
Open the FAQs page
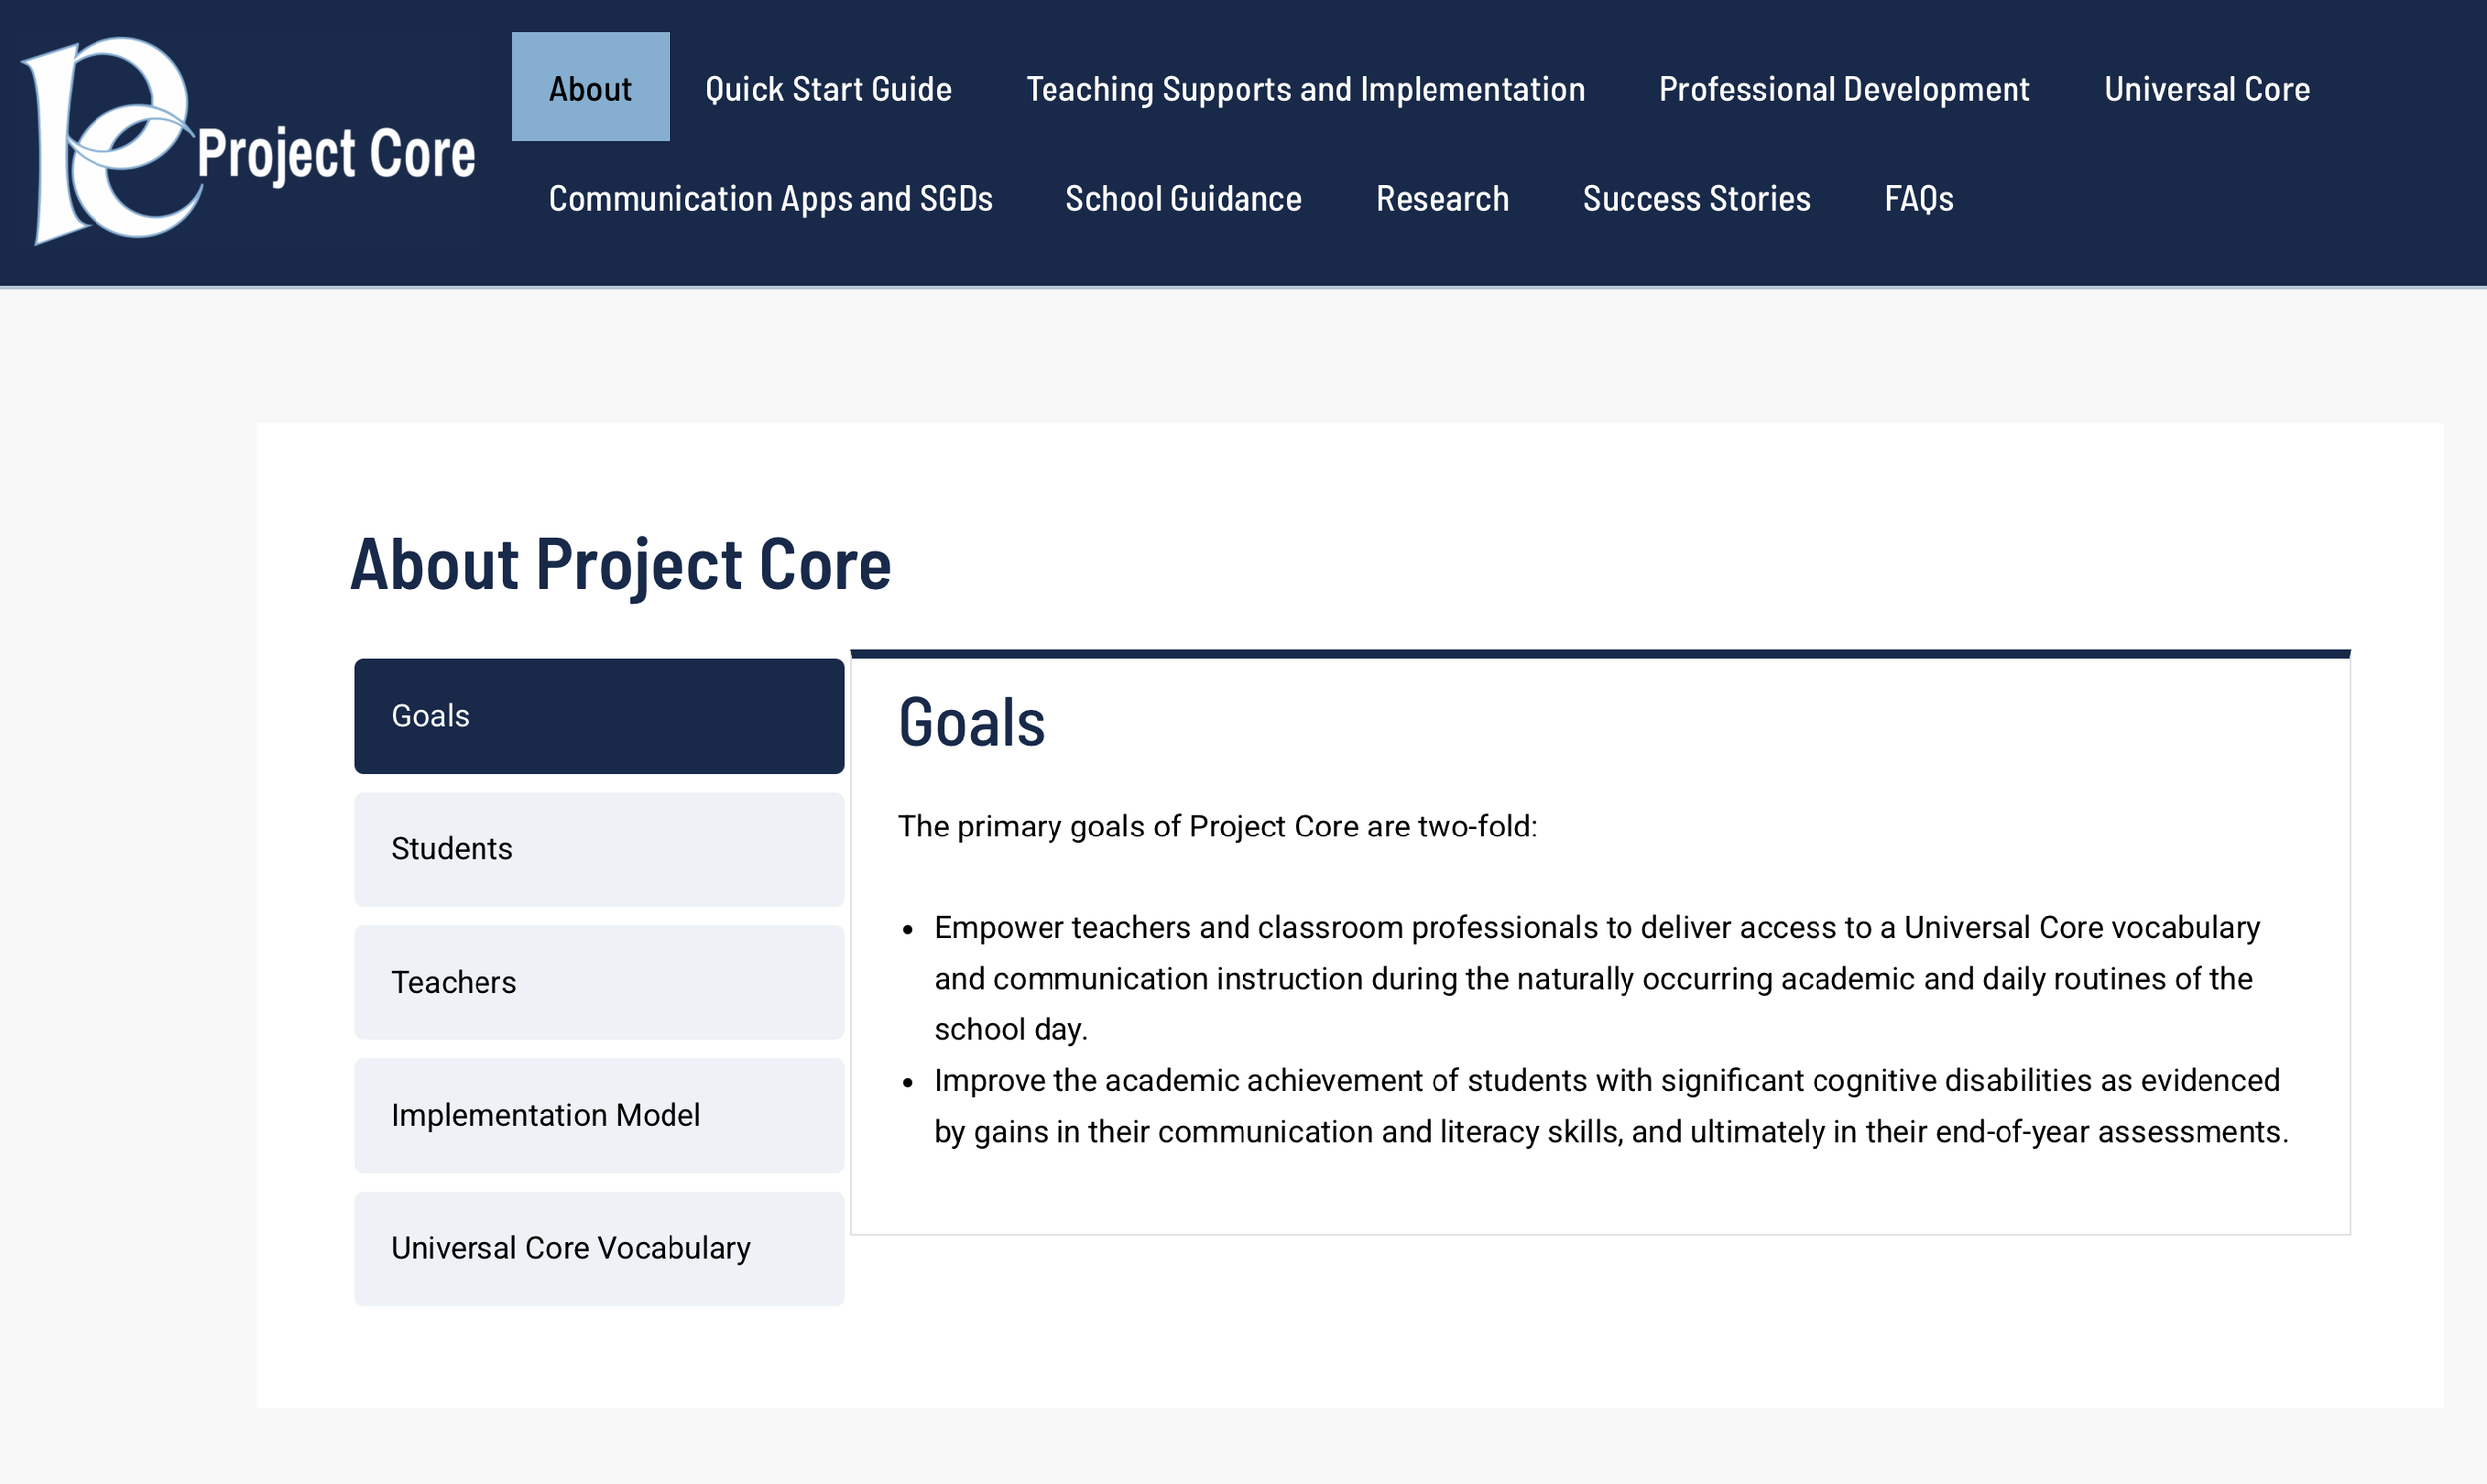pyautogui.click(x=1918, y=198)
